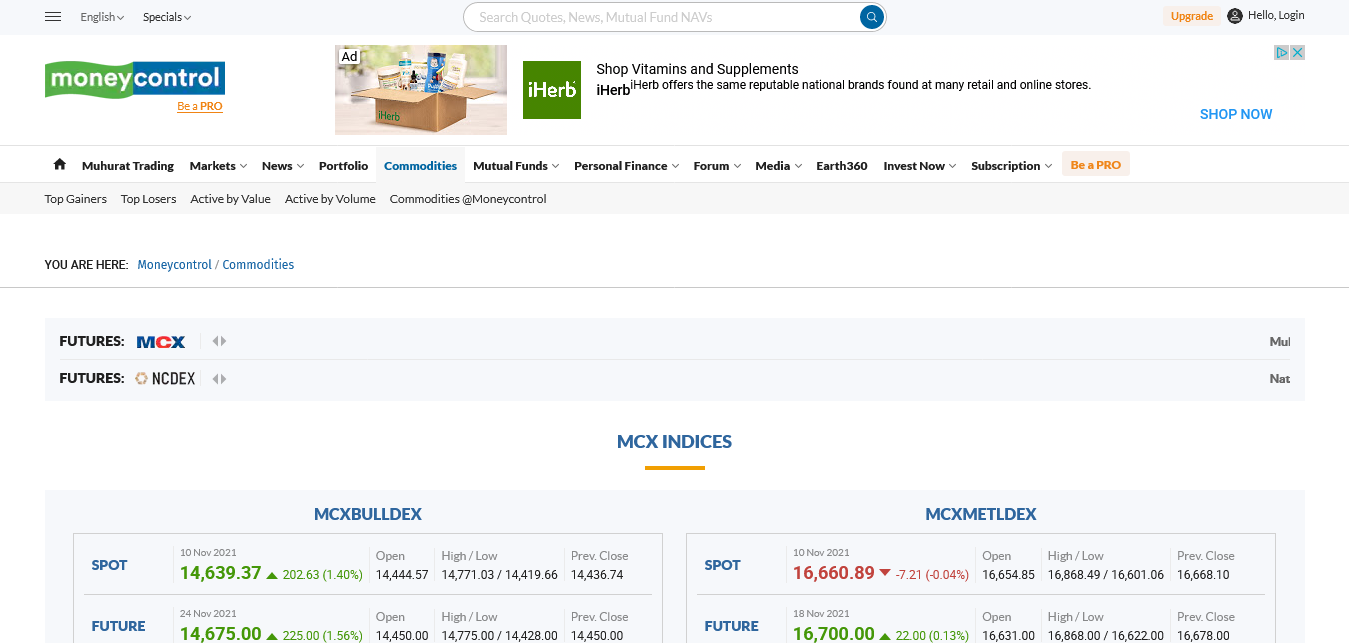Select the Commodities navigation tab

click(x=420, y=166)
